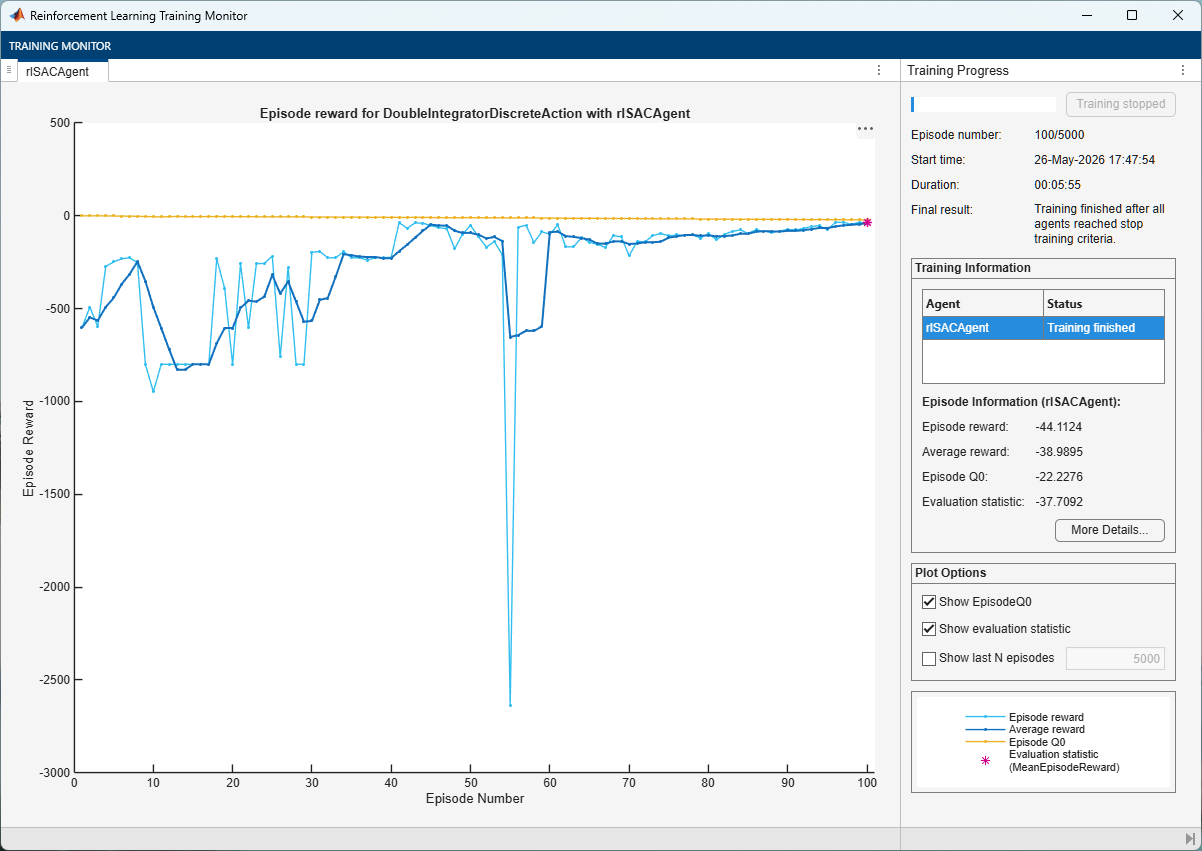This screenshot has width=1202, height=851.
Task: Click episode reward value -44.1124
Action: [1058, 427]
